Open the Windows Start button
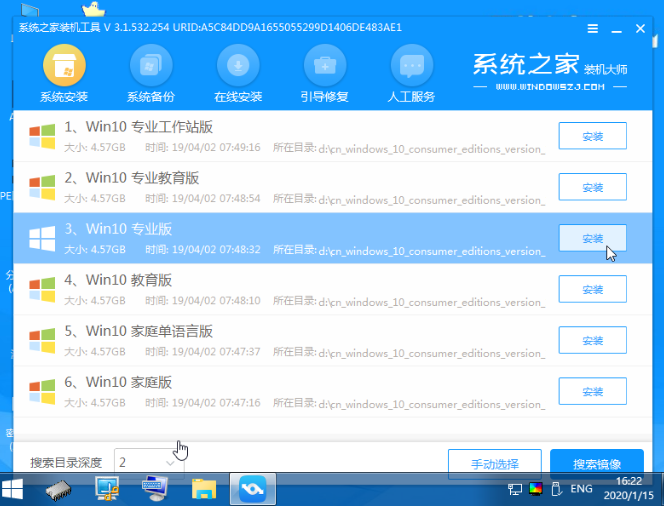The height and width of the screenshot is (506, 664). (x=14, y=488)
